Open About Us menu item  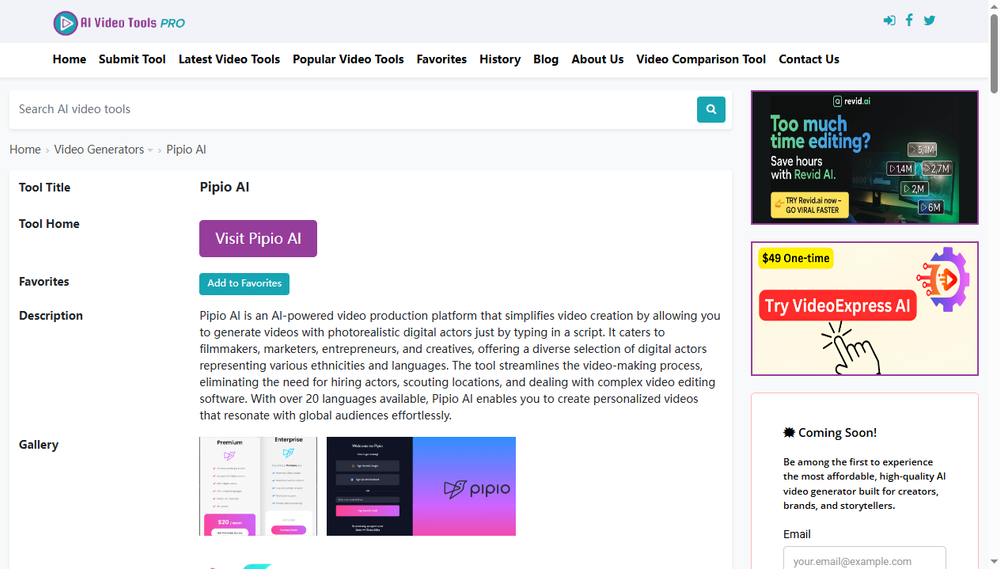coord(598,59)
